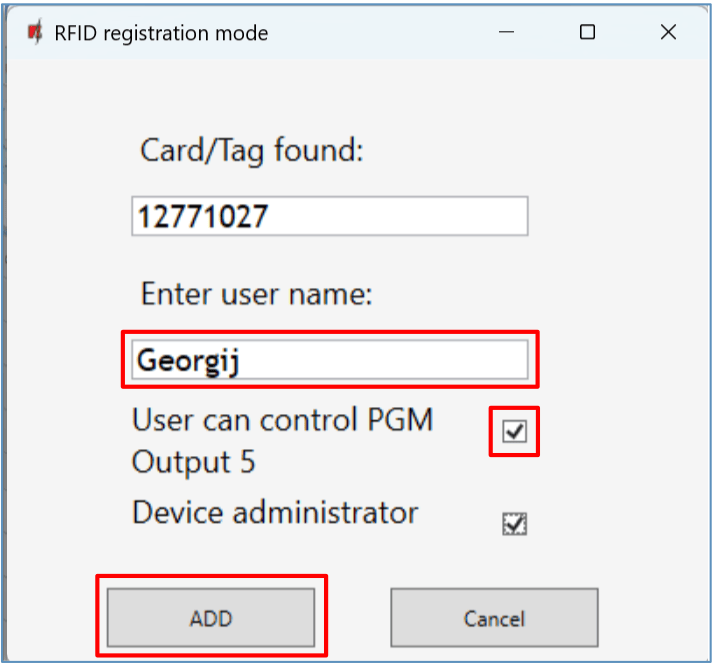The width and height of the screenshot is (714, 666).
Task: Place cursor on the 12771027 tag number
Action: (x=203, y=216)
